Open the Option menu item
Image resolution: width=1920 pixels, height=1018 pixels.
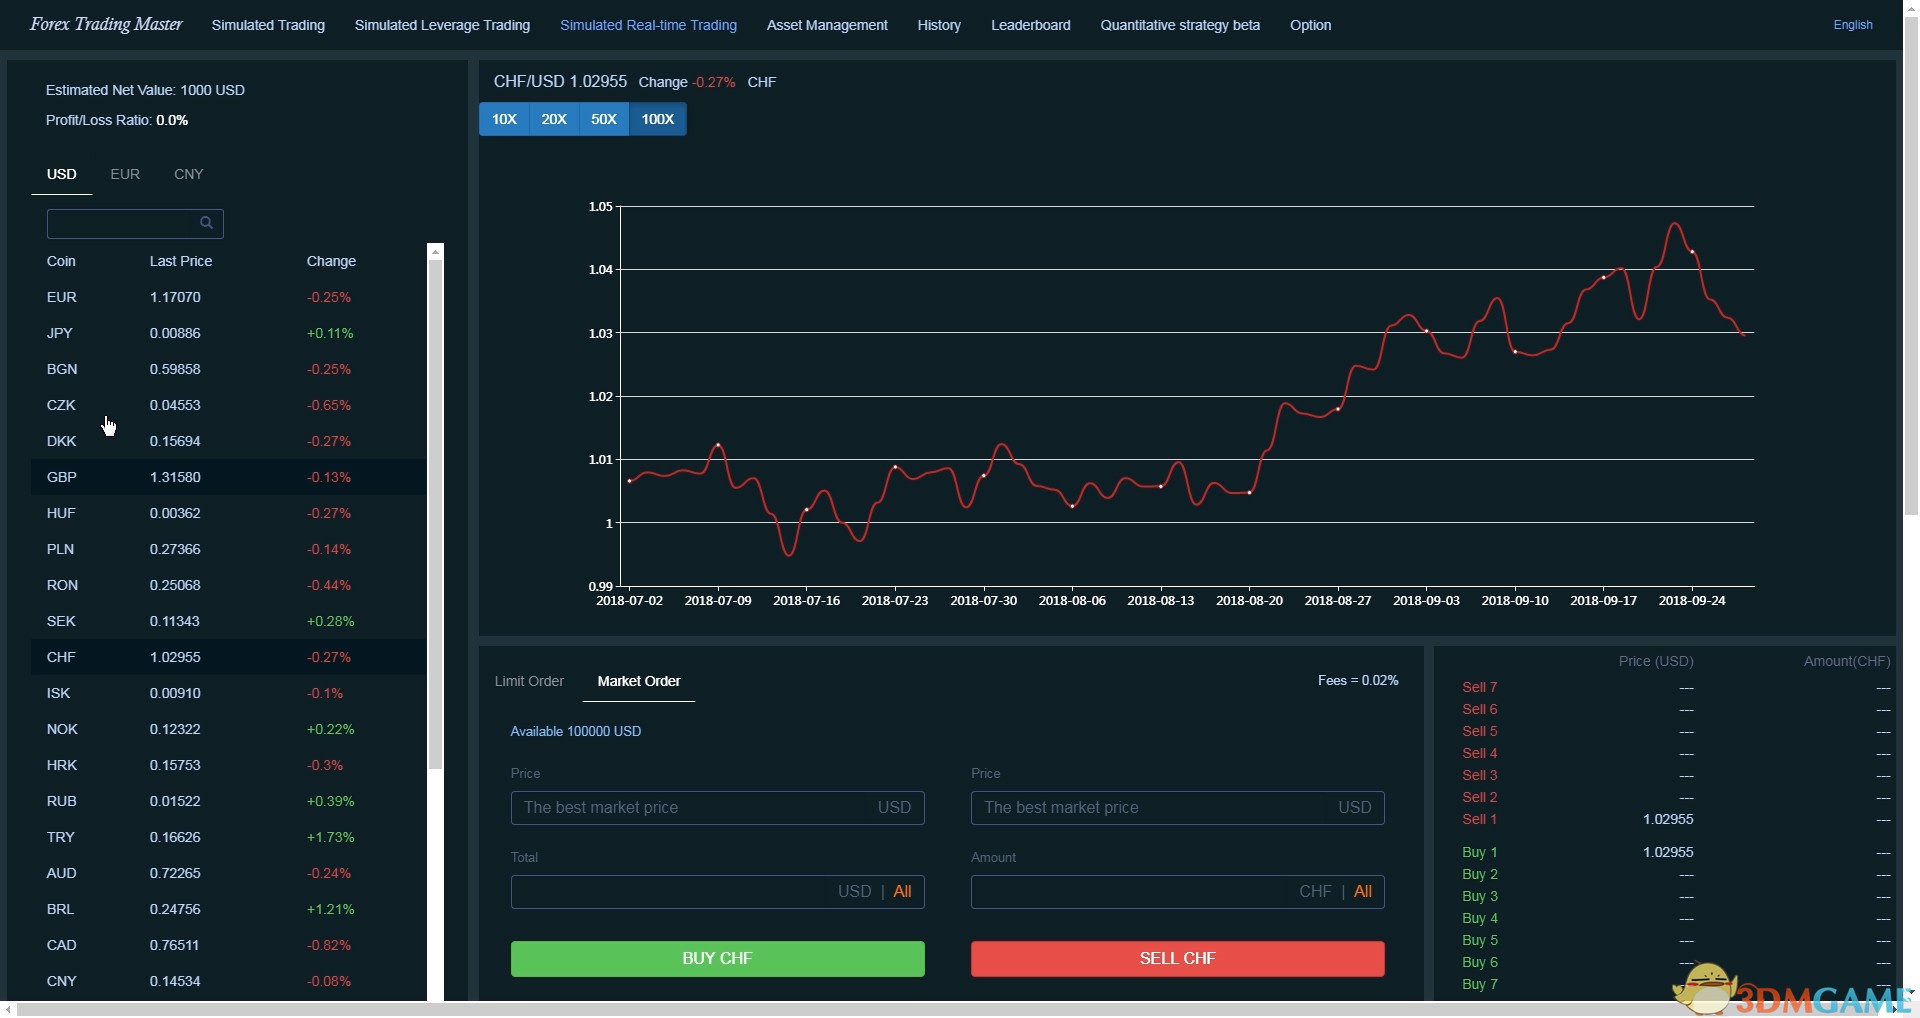(1310, 25)
